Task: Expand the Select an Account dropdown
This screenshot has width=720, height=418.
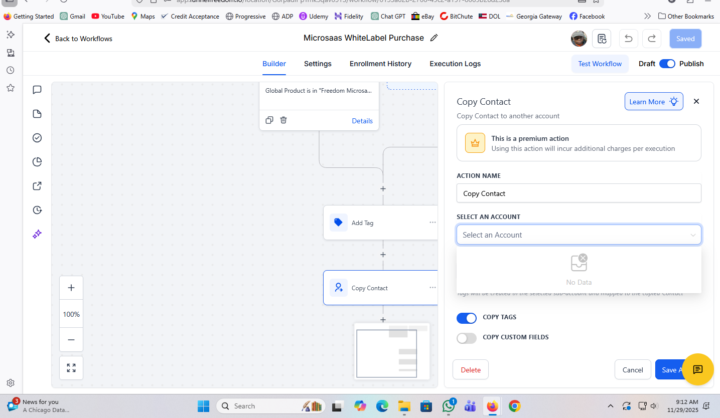Action: tap(579, 235)
